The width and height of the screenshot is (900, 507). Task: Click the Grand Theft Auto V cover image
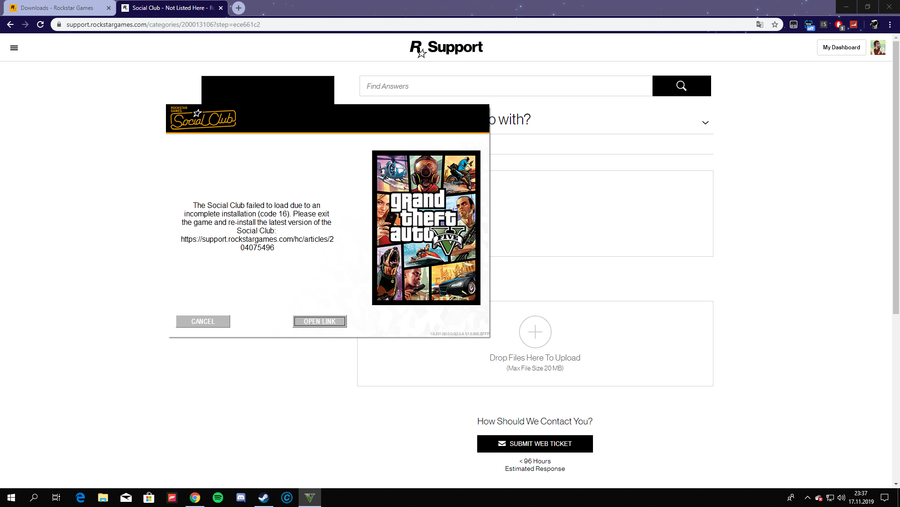point(426,227)
